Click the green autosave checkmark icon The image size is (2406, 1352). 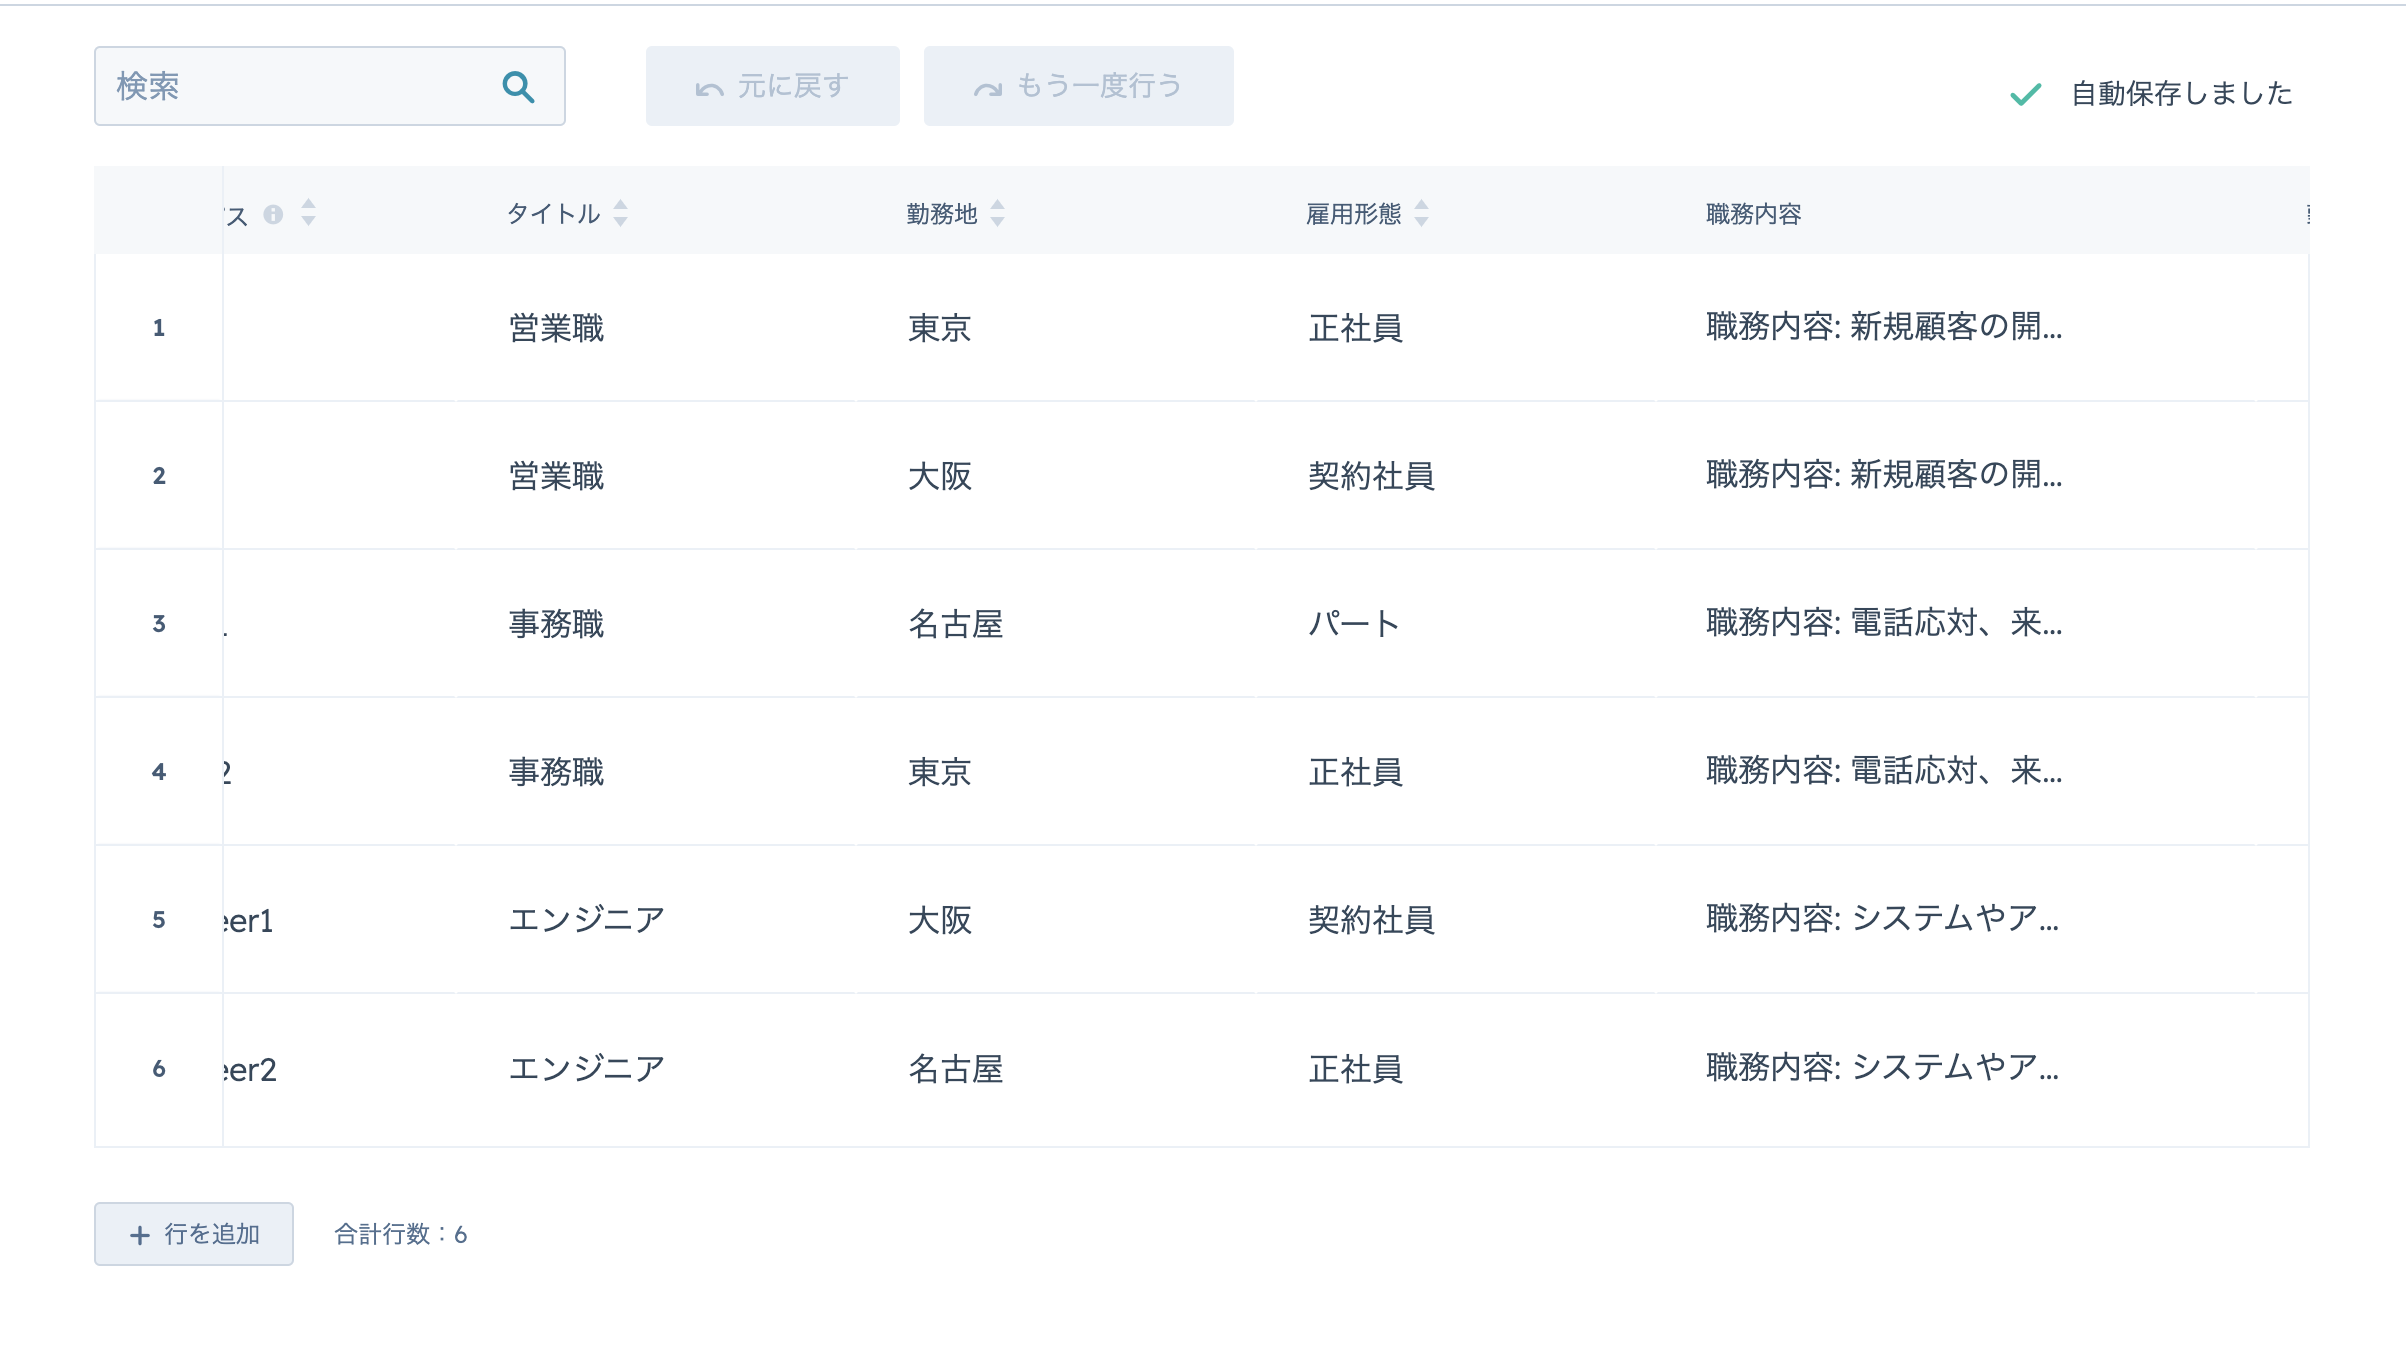2025,94
